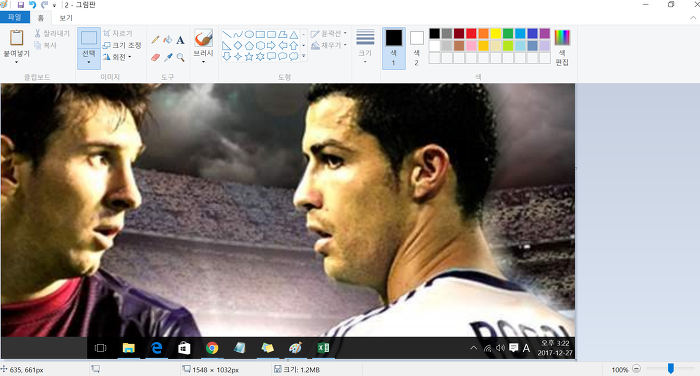Select the Text tool

pyautogui.click(x=180, y=40)
